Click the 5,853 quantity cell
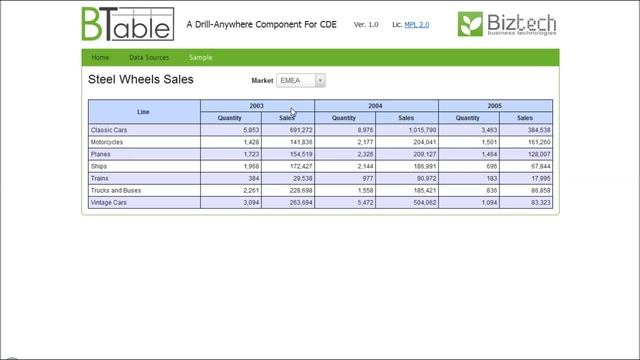Image resolution: width=640 pixels, height=360 pixels. (231, 130)
